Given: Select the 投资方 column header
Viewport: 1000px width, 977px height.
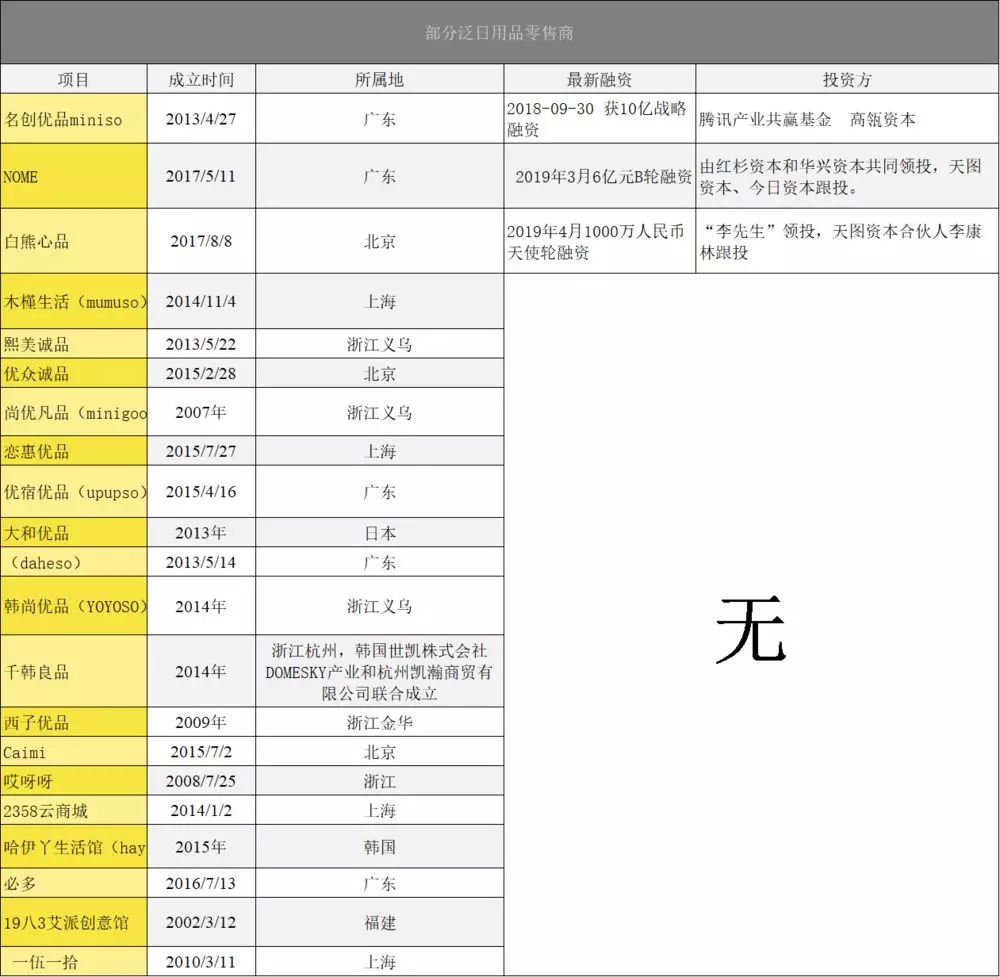Looking at the screenshot, I should (x=847, y=79).
